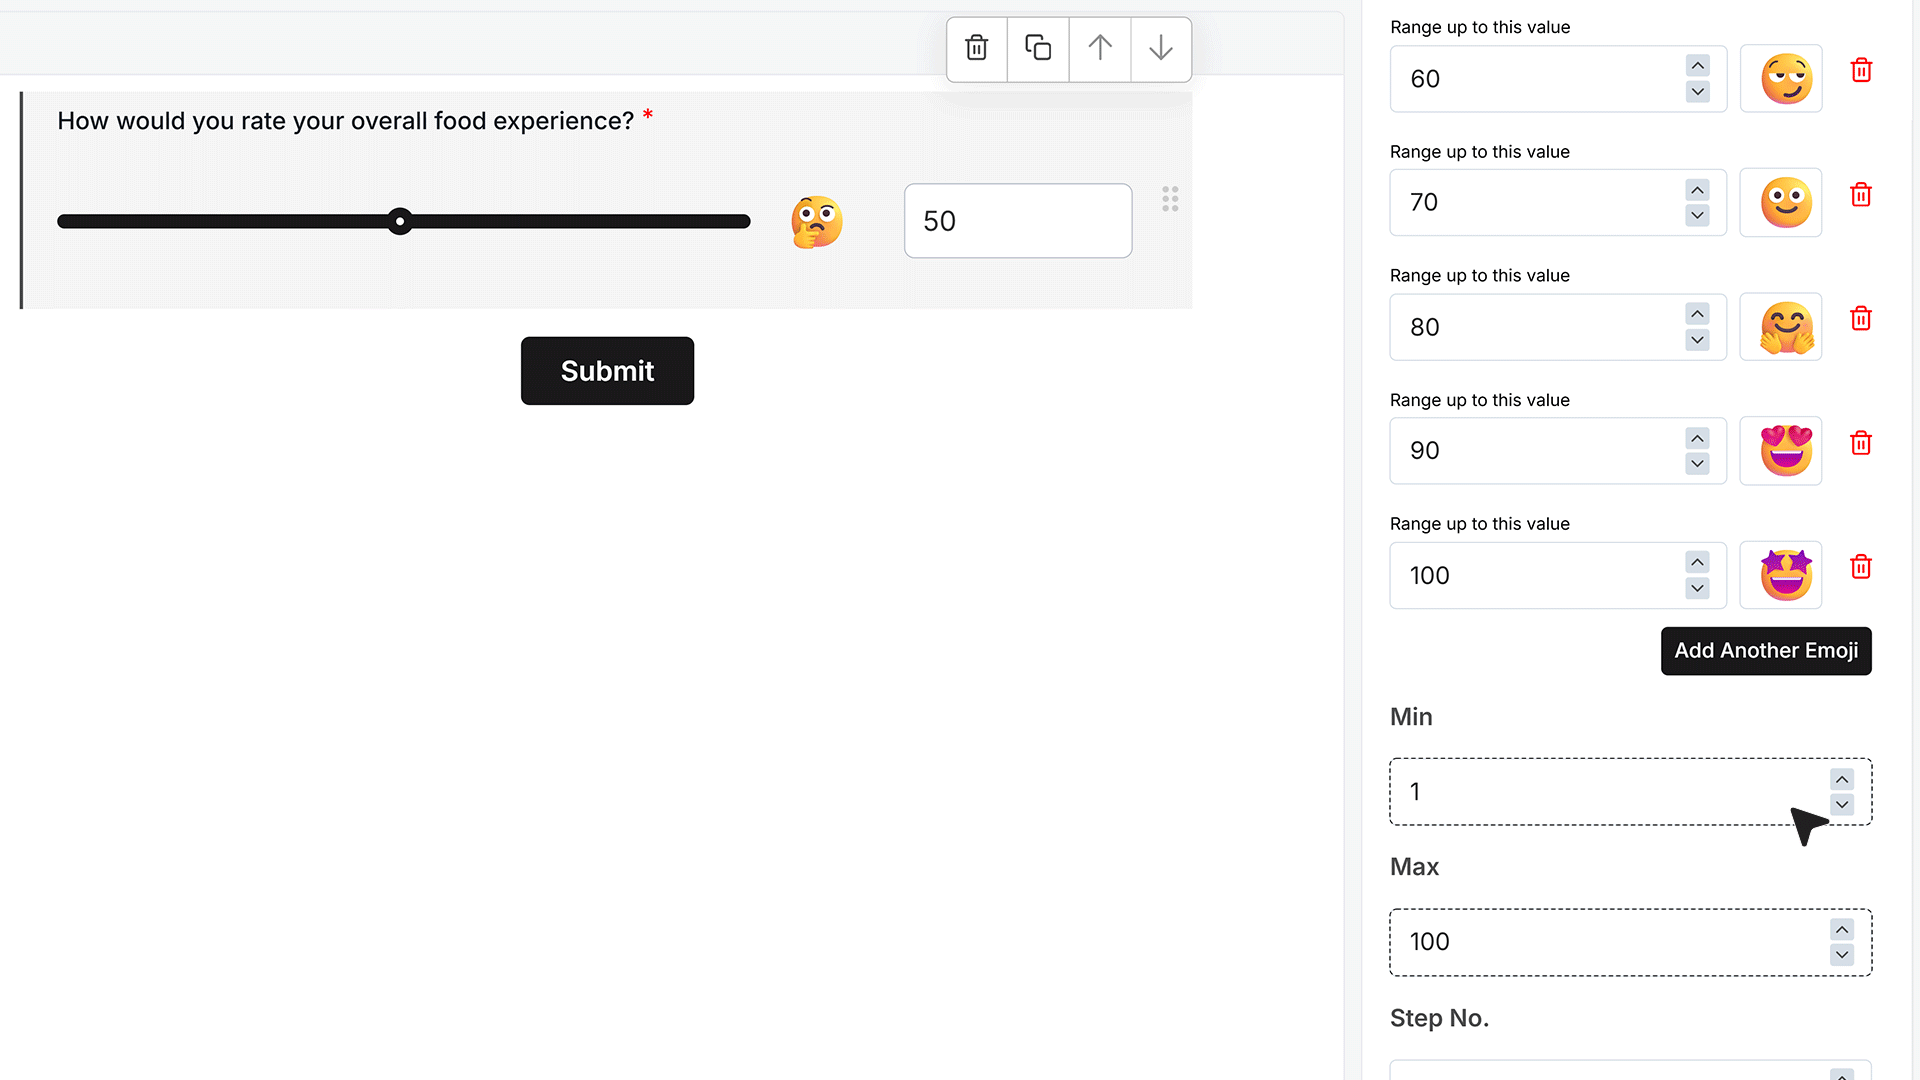This screenshot has height=1080, width=1920.
Task: Grab the drag handle beside the slider question
Action: pos(1170,199)
